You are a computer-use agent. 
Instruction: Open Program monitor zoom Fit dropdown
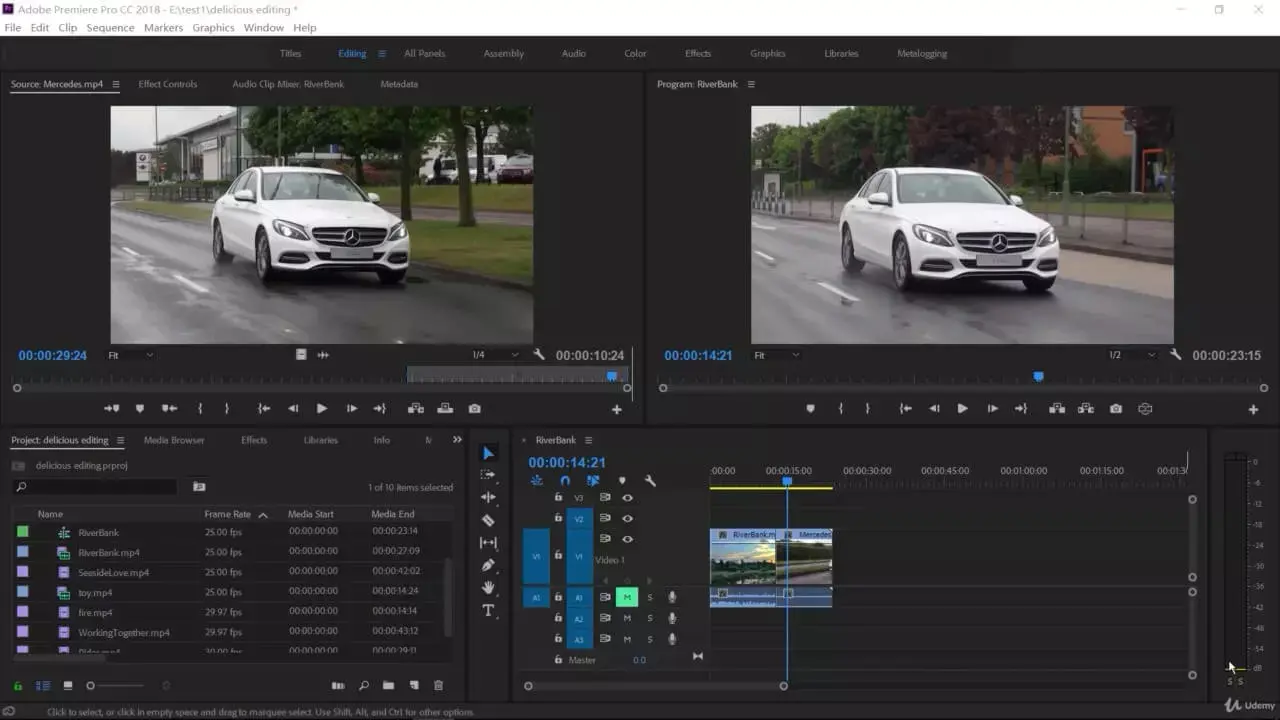coord(776,355)
